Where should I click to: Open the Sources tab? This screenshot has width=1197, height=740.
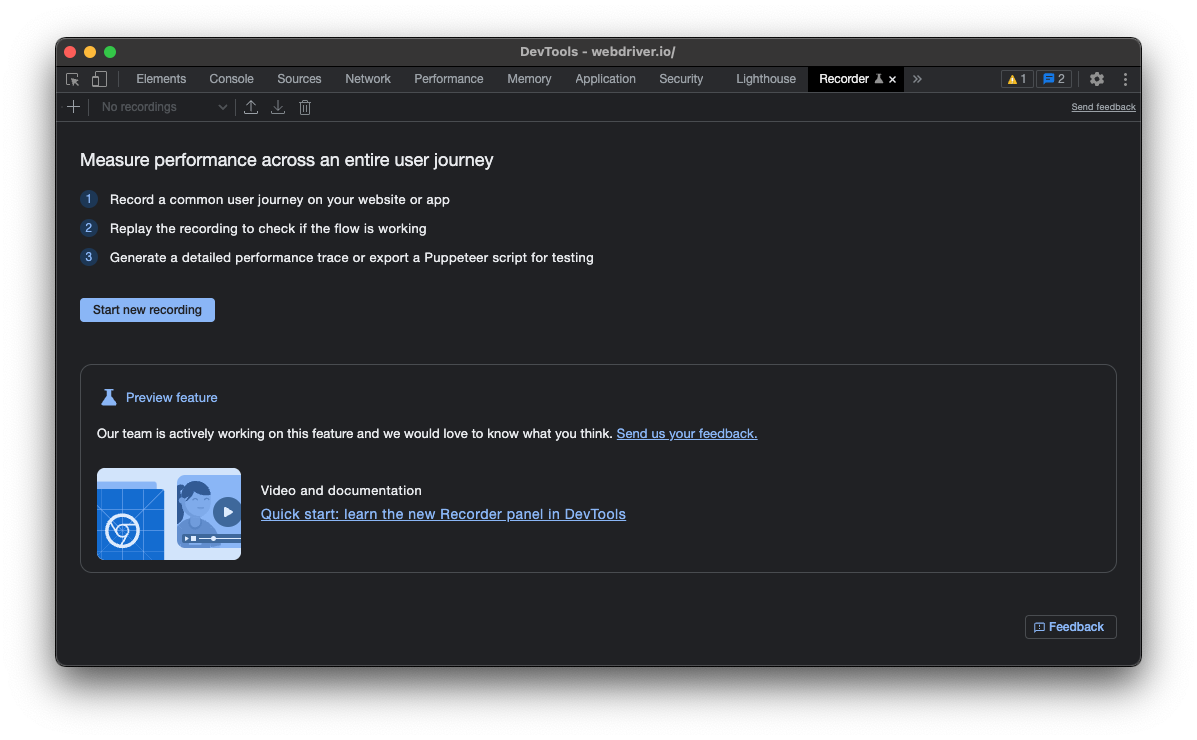coord(299,79)
